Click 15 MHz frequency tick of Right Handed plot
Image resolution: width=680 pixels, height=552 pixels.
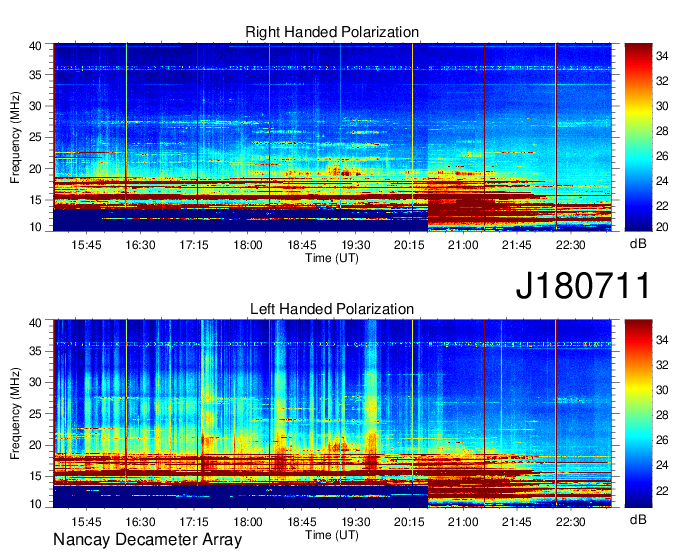point(35,200)
